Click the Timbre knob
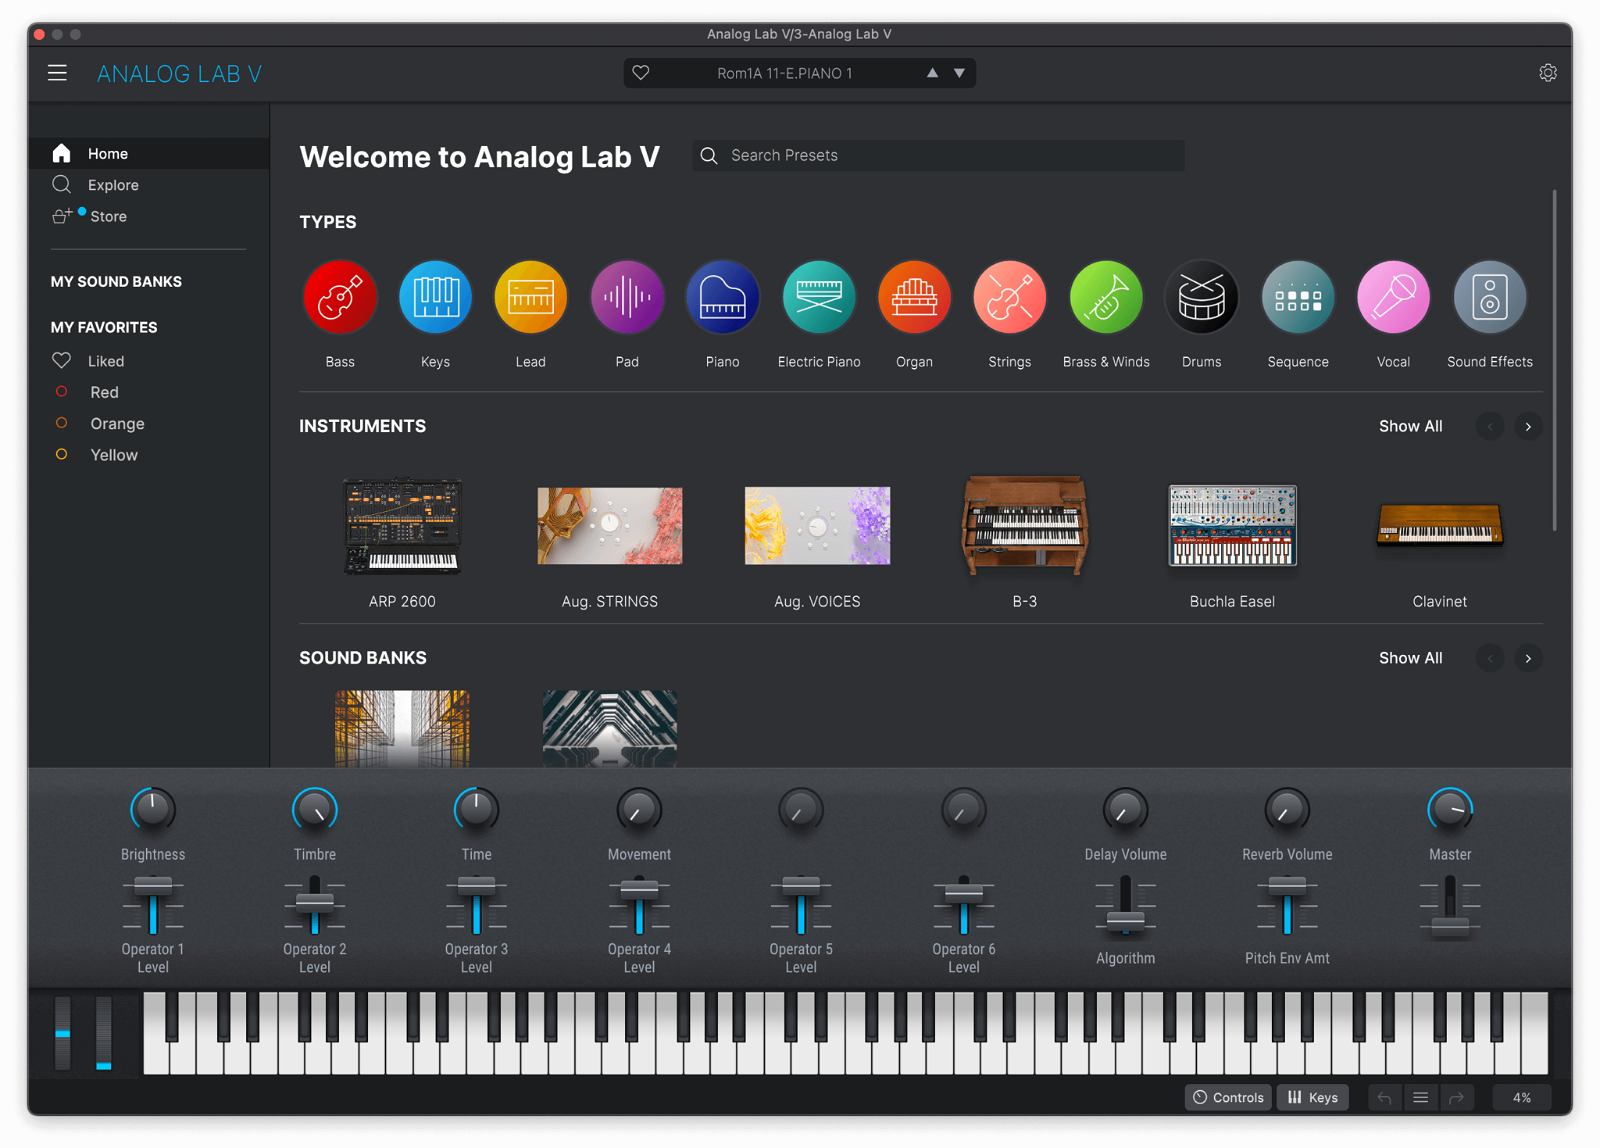Viewport: 1600px width, 1148px height. click(x=315, y=810)
